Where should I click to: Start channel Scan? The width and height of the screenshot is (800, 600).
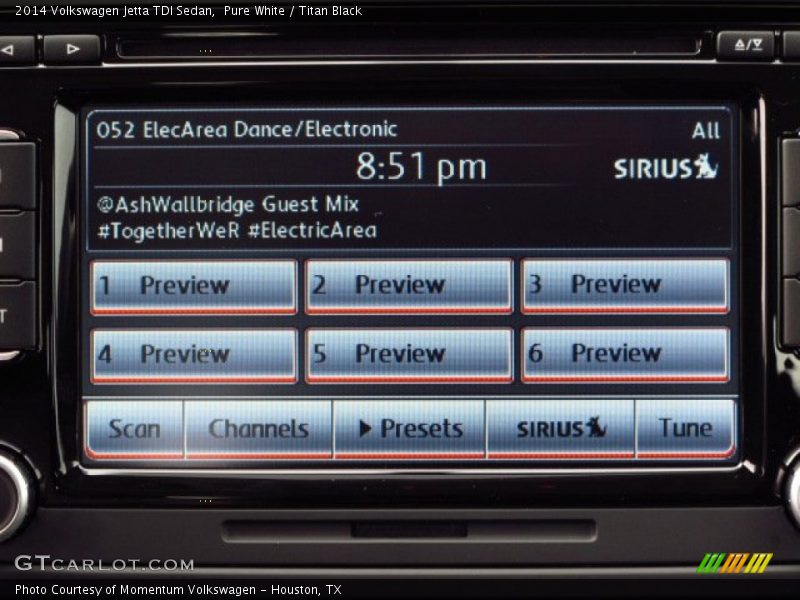[134, 429]
